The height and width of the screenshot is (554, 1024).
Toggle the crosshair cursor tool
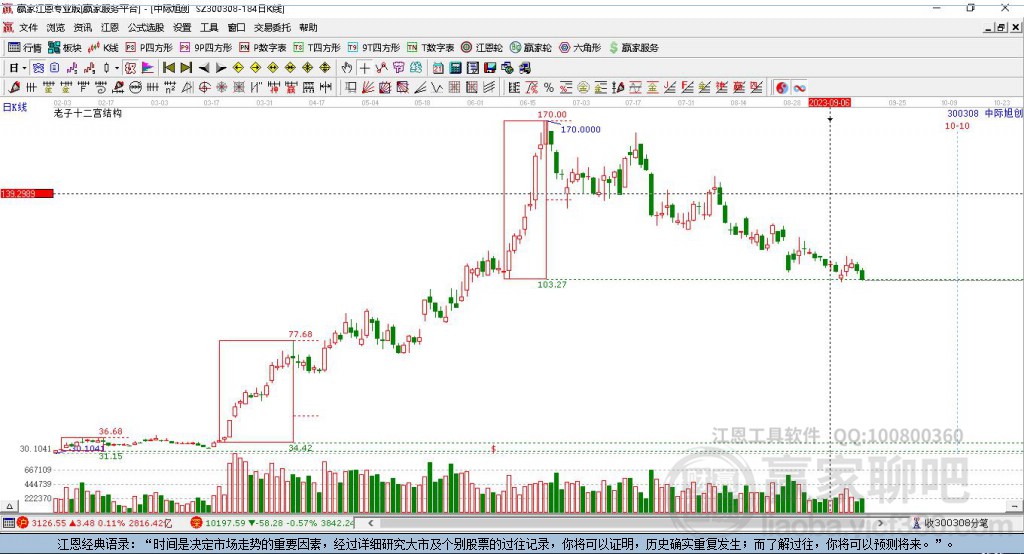(x=364, y=68)
